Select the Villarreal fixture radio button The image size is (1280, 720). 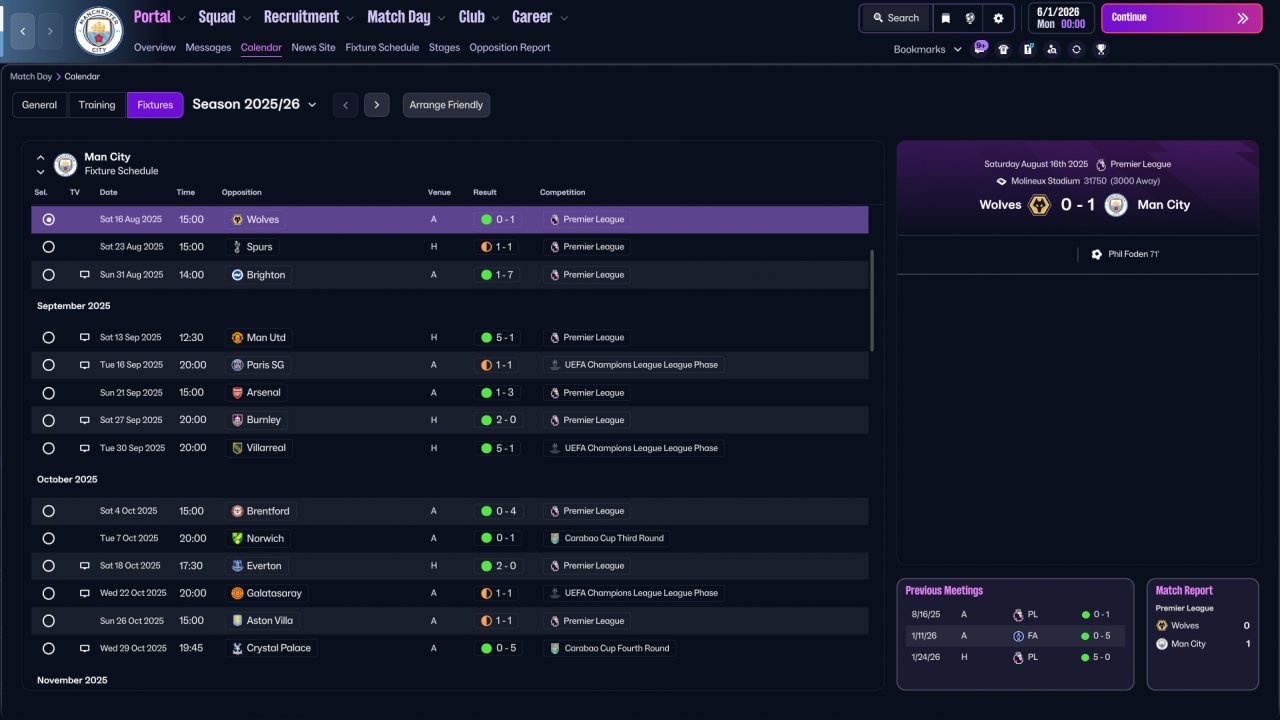48,448
